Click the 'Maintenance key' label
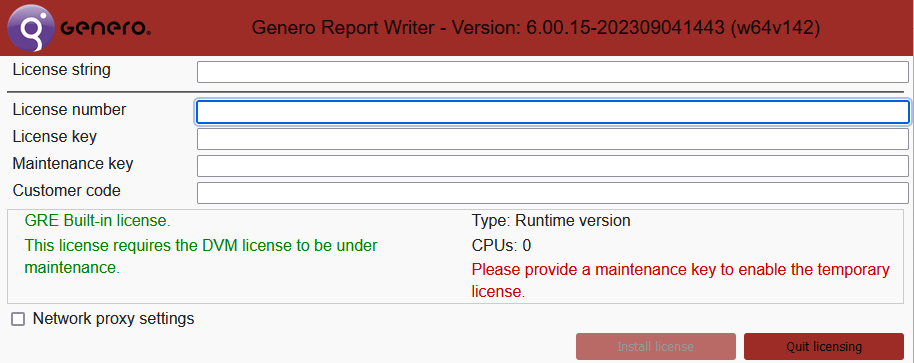914x363 pixels. coord(73,164)
